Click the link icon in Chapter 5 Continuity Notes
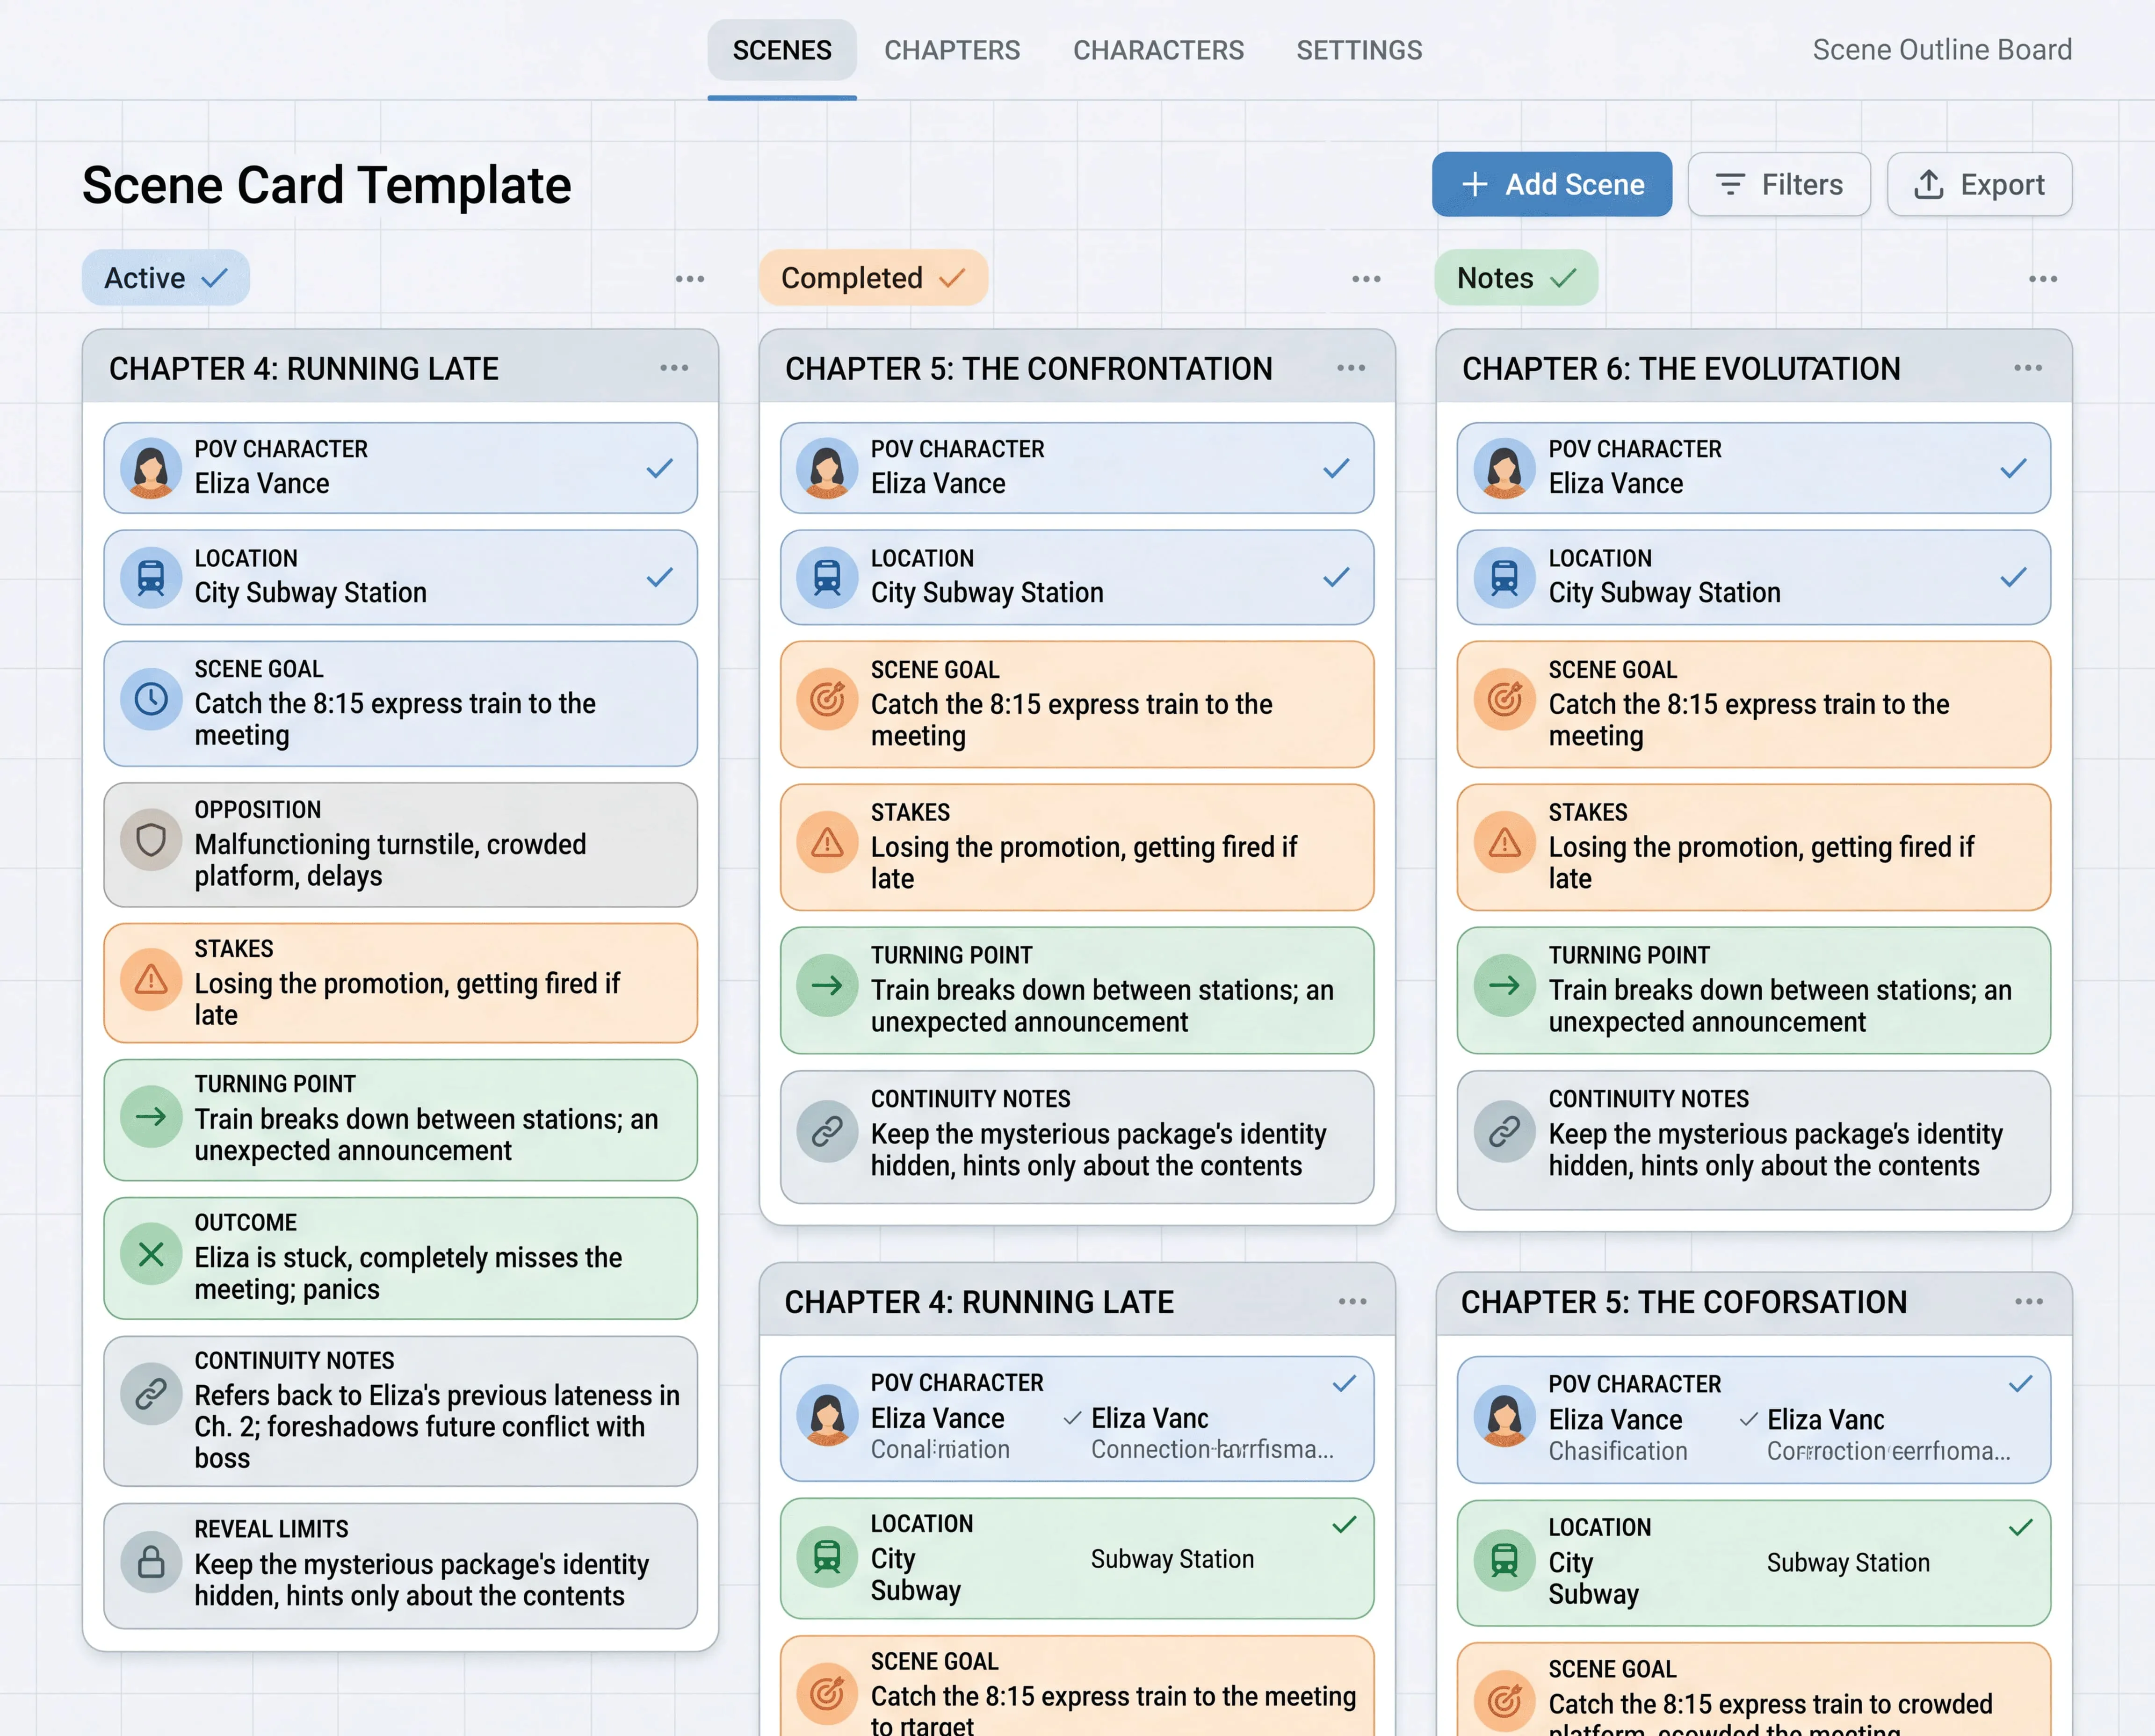This screenshot has height=1736, width=2155. pyautogui.click(x=827, y=1132)
